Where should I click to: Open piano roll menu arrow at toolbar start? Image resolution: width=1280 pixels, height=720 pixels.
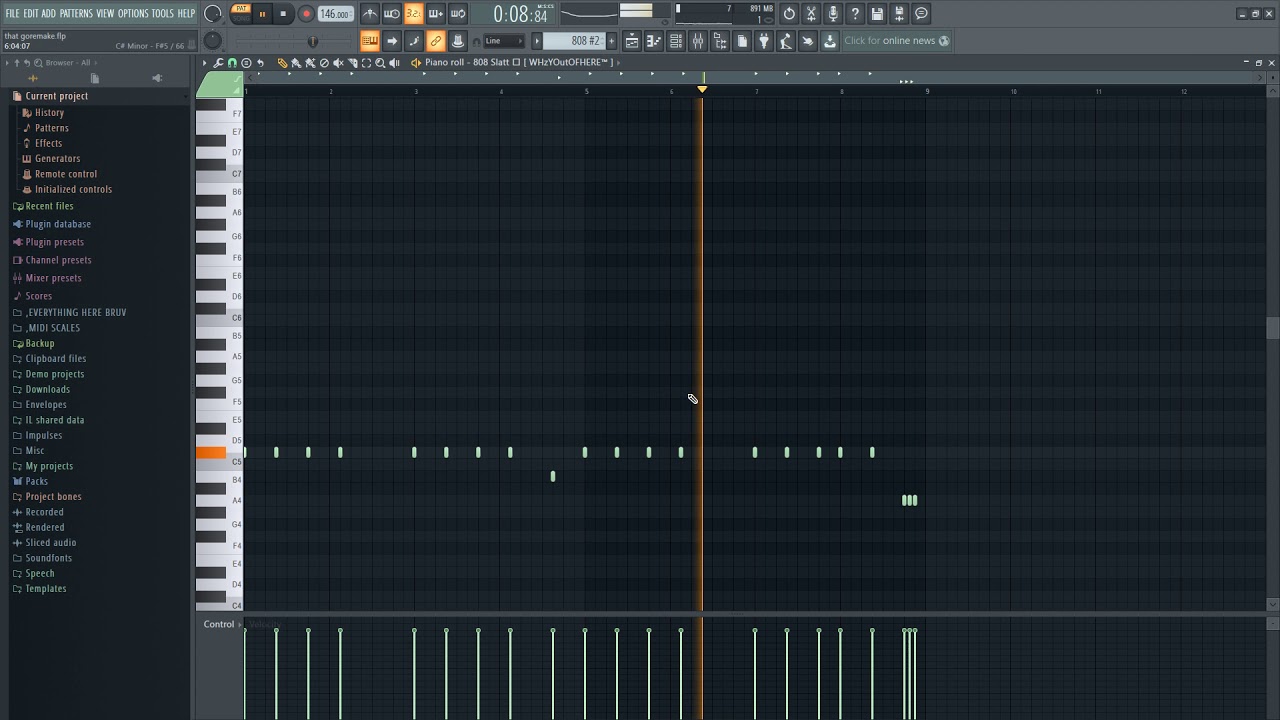[x=205, y=63]
